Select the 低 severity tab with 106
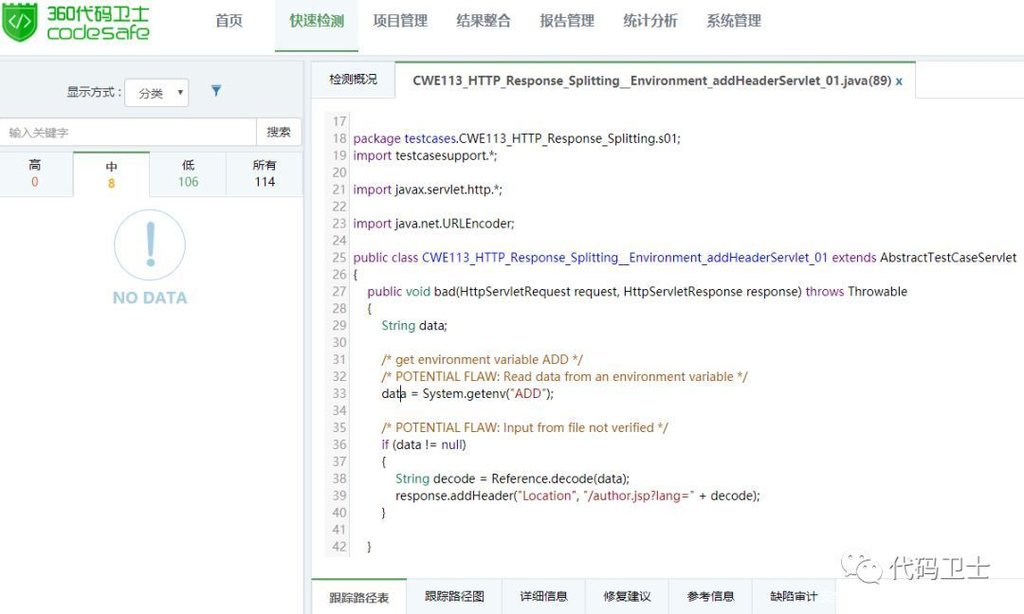The height and width of the screenshot is (614, 1024). click(188, 173)
